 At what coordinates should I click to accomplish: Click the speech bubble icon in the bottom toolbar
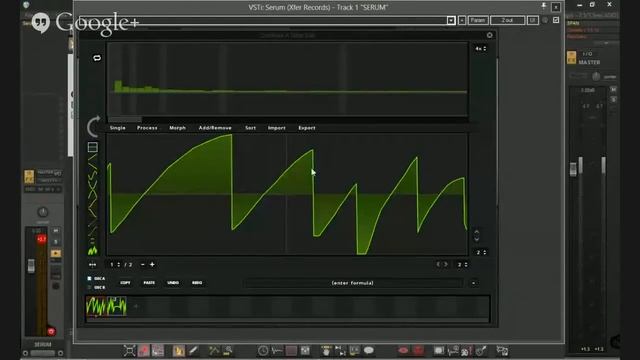pyautogui.click(x=369, y=351)
